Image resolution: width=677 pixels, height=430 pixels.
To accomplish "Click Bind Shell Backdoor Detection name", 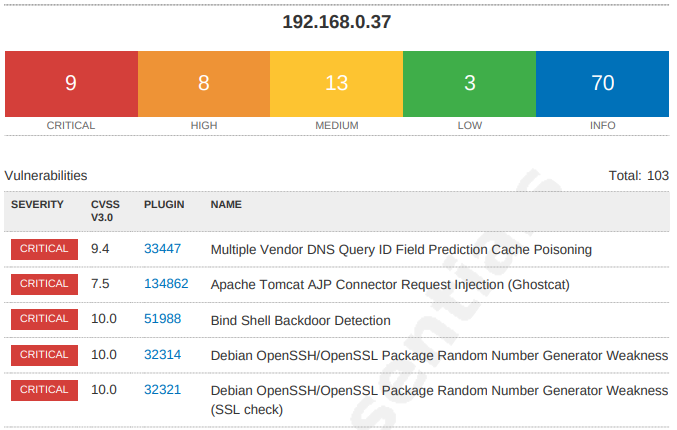I will click(x=301, y=320).
